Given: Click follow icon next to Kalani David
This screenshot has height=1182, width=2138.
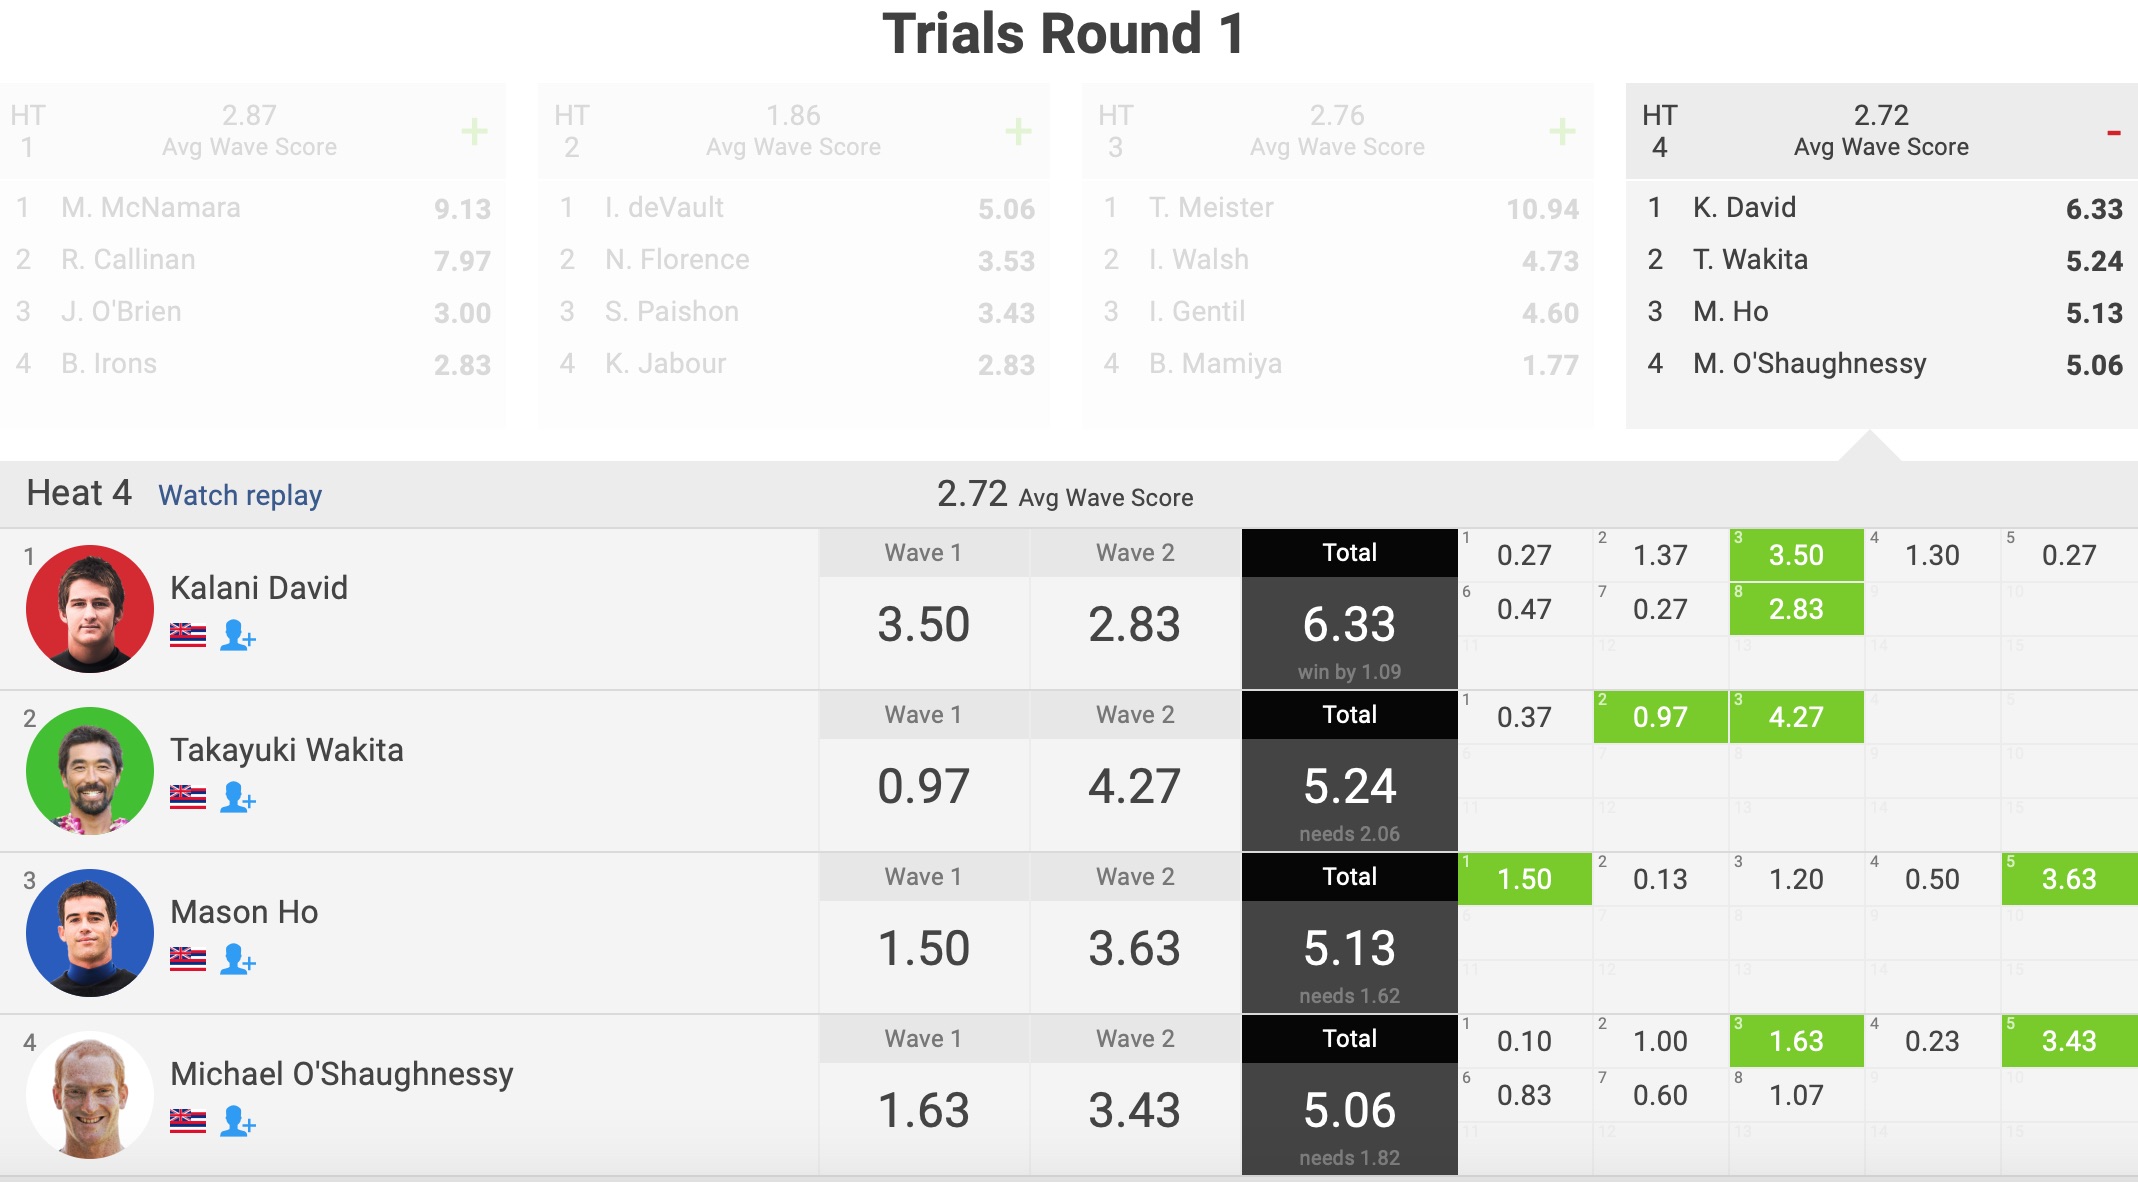Looking at the screenshot, I should 238,635.
